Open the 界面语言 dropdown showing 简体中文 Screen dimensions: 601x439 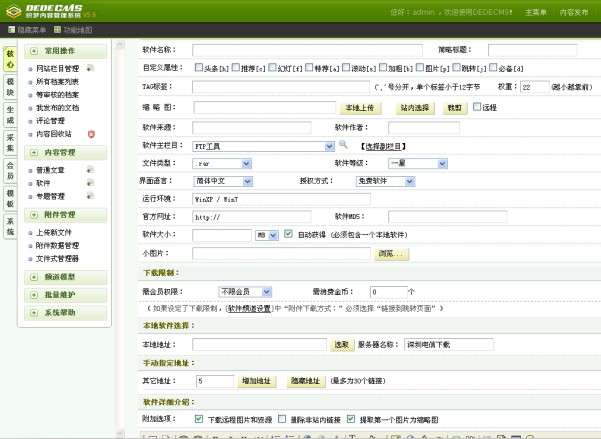[223, 181]
